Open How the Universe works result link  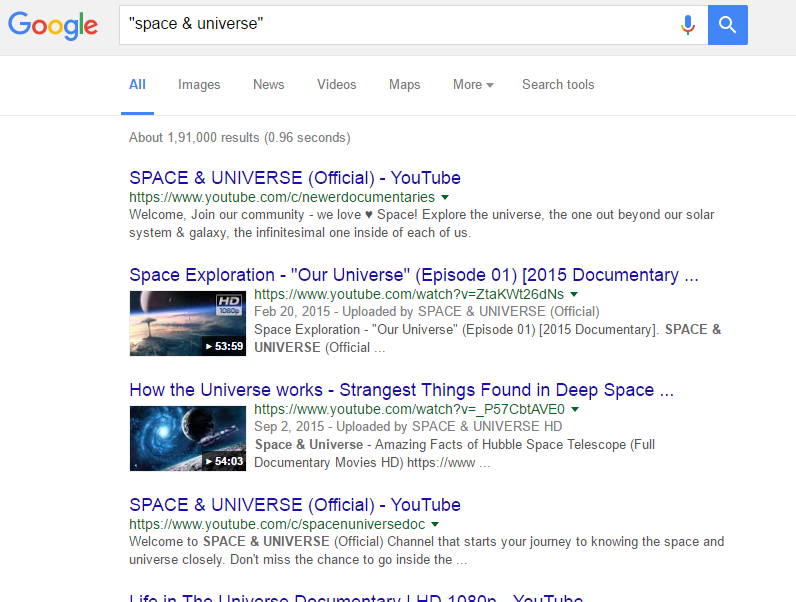401,390
